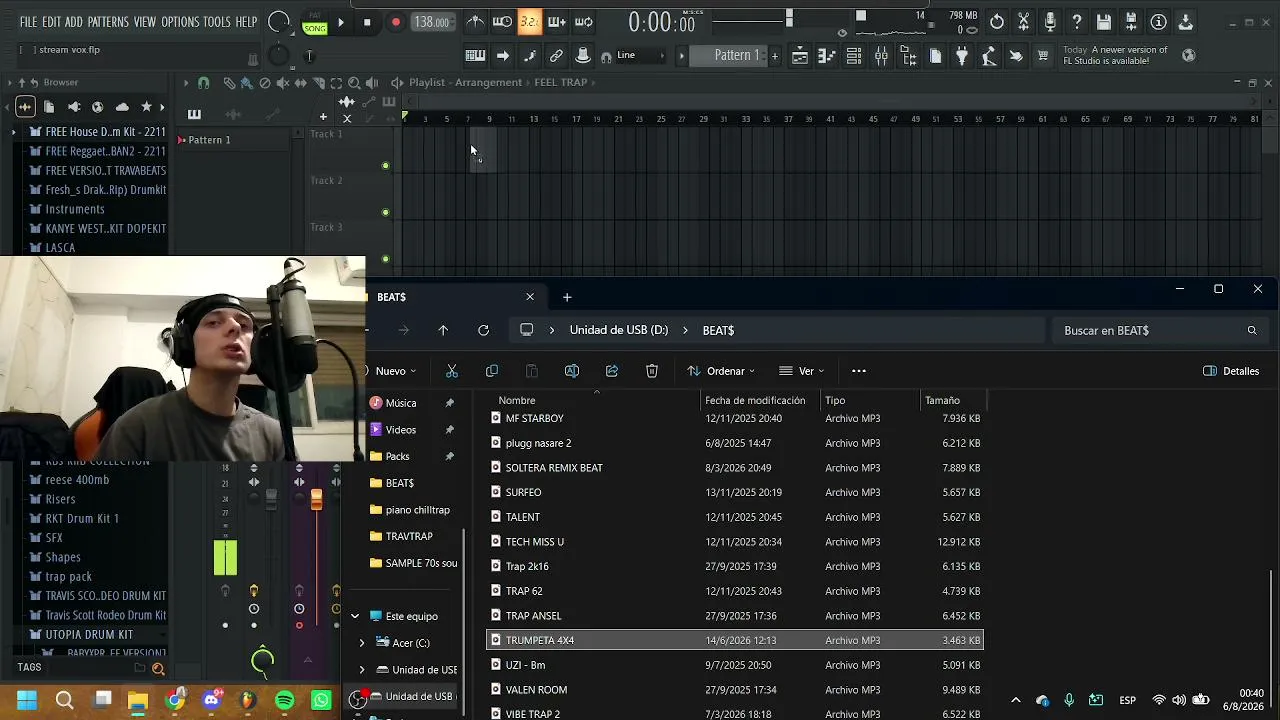The image size is (1280, 720).
Task: Refresh the BEAT$ folder in File Explorer
Action: (x=484, y=330)
